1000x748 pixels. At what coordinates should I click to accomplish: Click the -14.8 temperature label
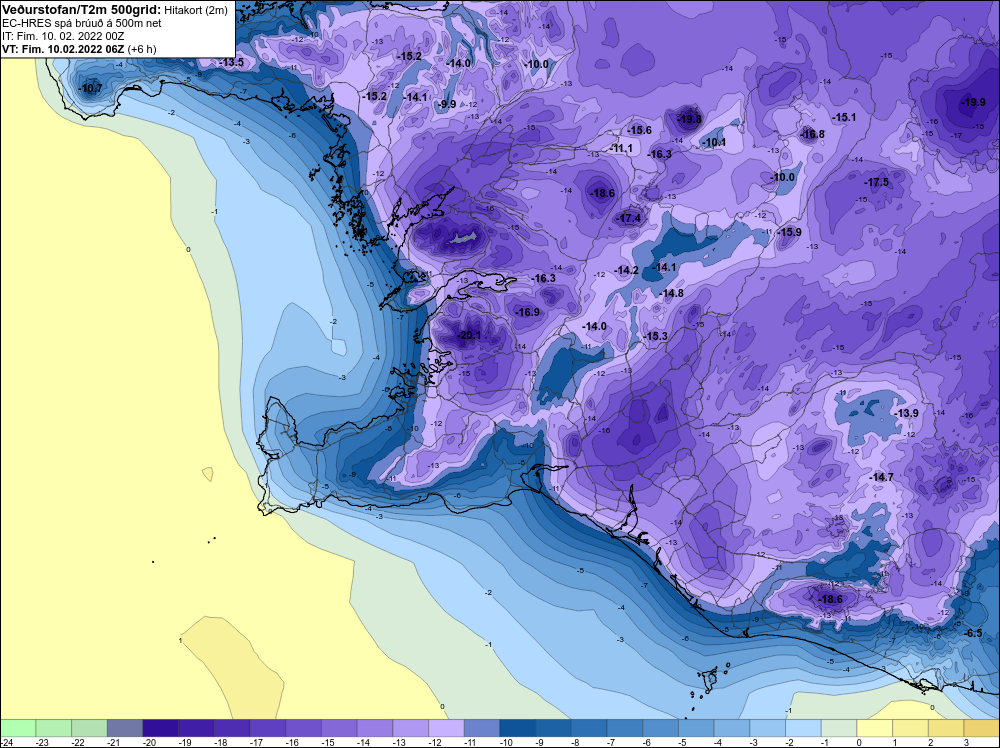click(x=672, y=293)
